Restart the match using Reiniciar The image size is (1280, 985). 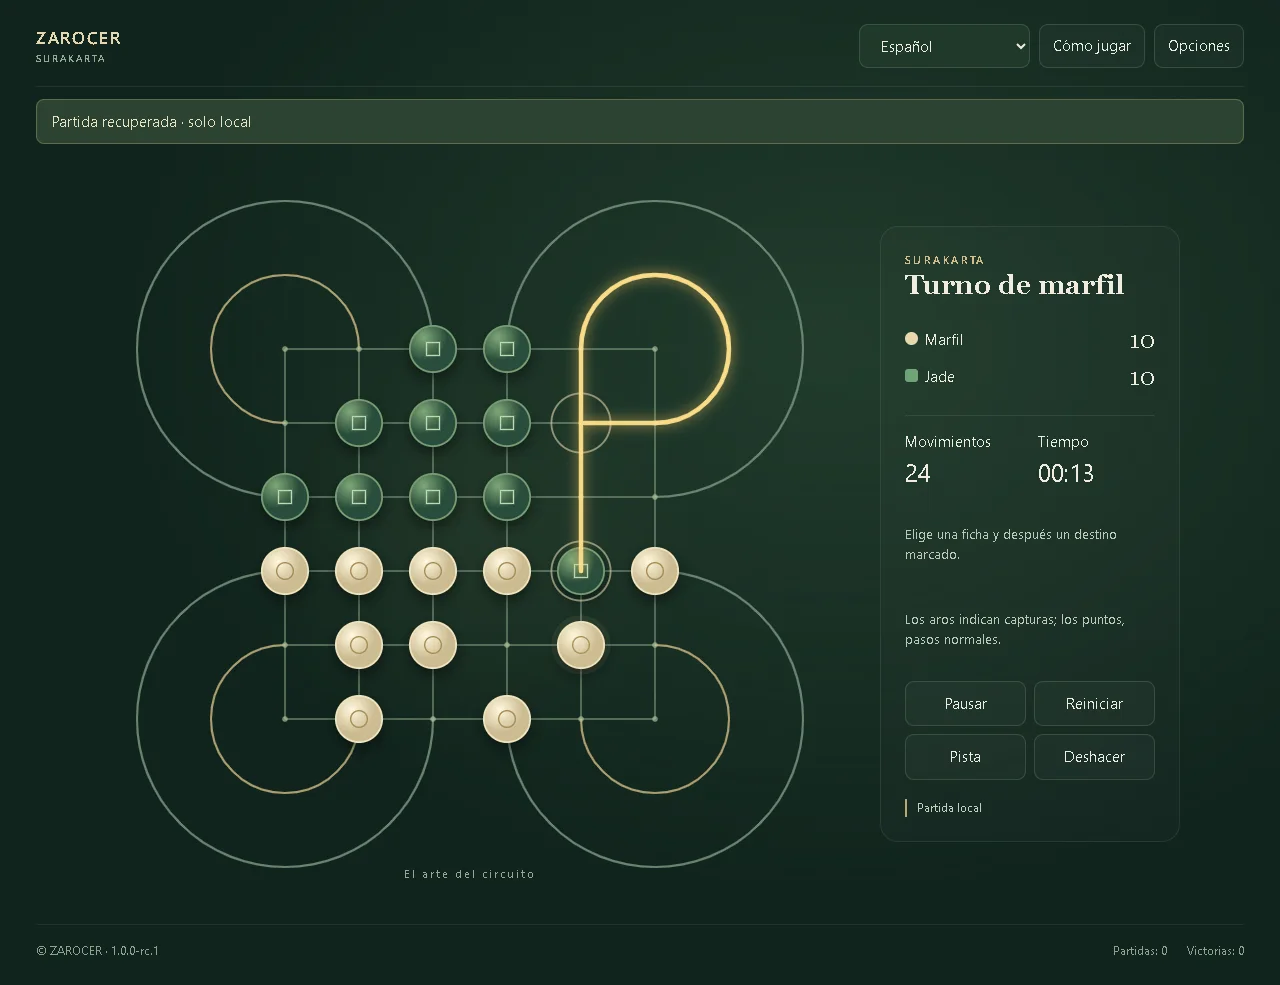tap(1094, 704)
